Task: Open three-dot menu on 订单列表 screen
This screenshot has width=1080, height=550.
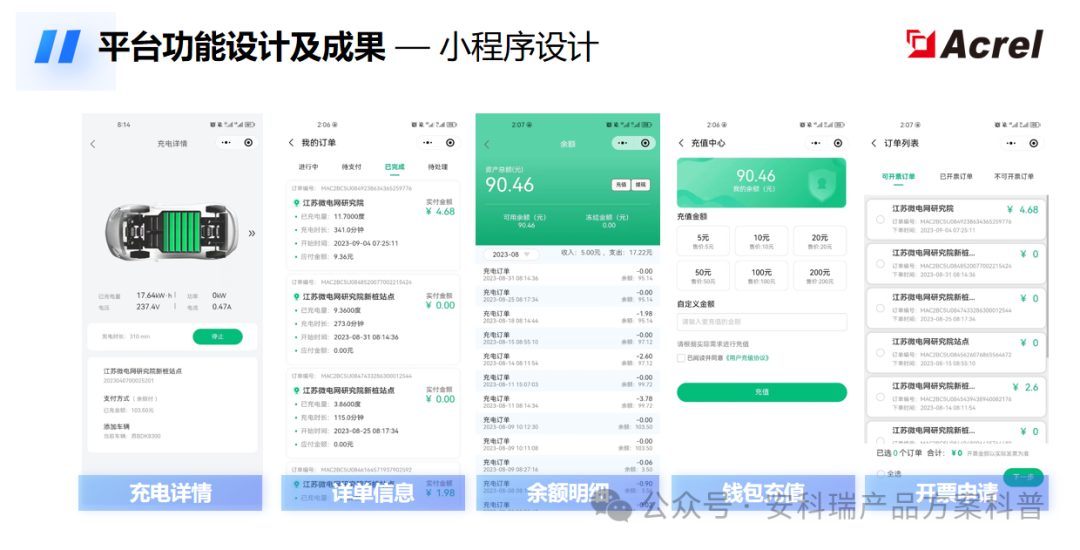Action: 1011,143
